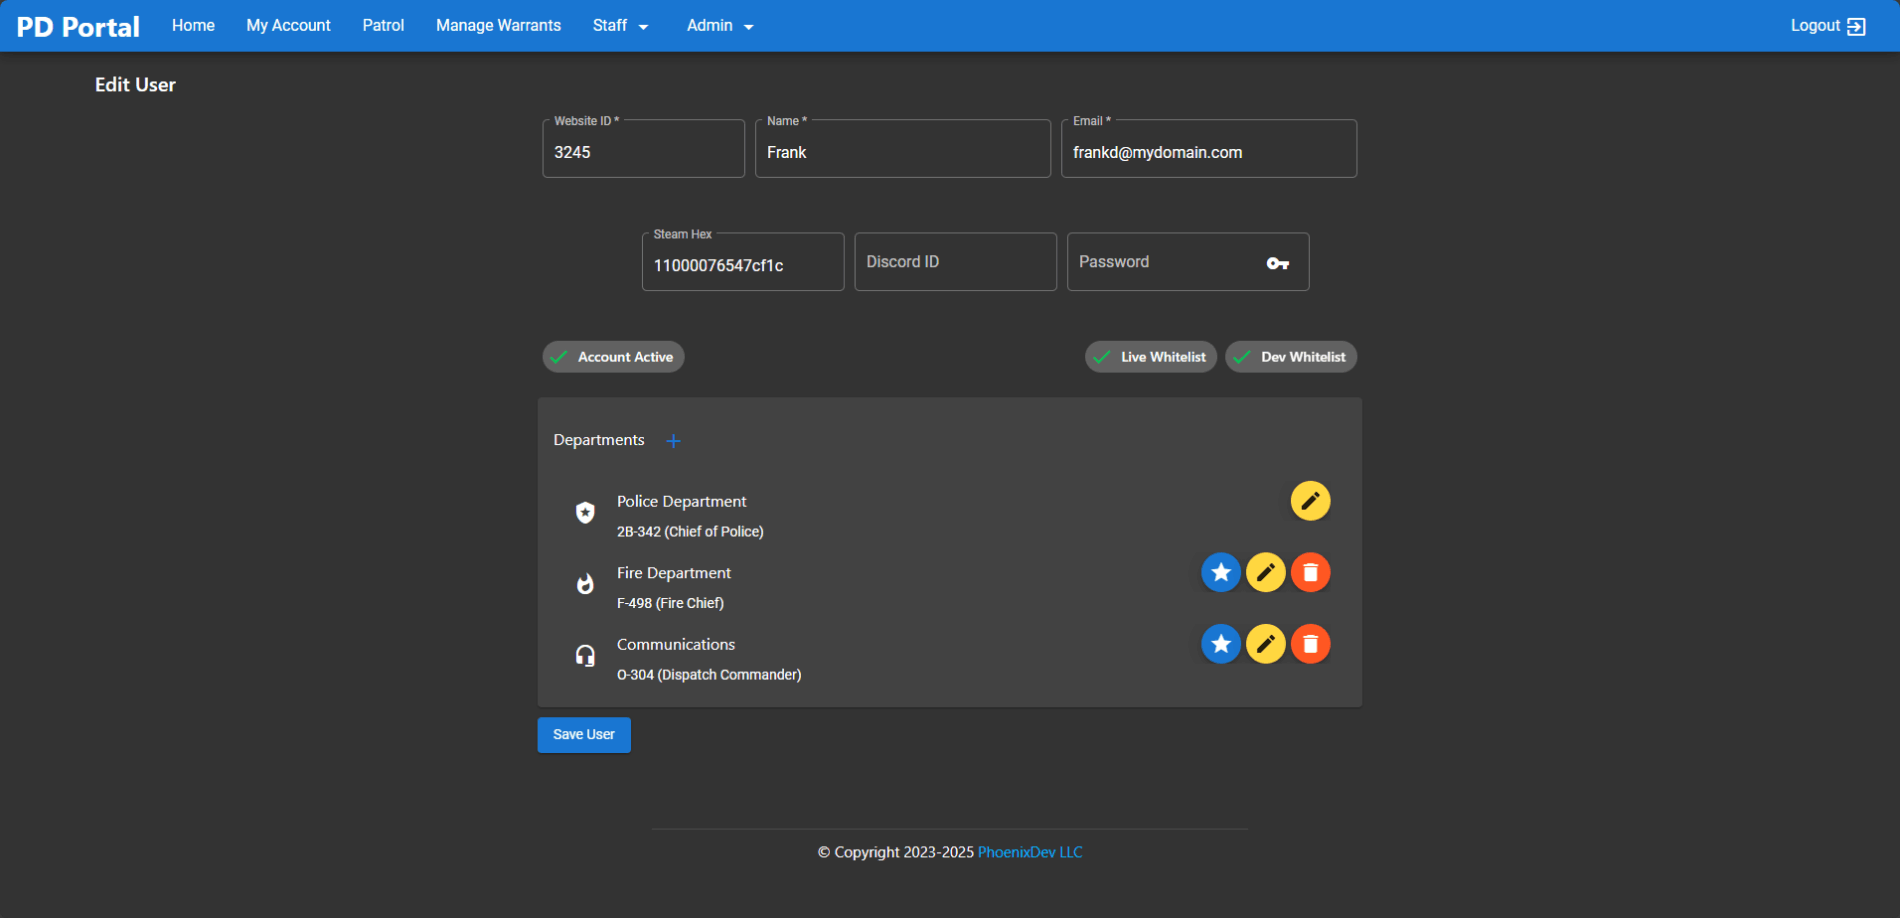
Task: Edit the Police Department assignment
Action: [1310, 500]
